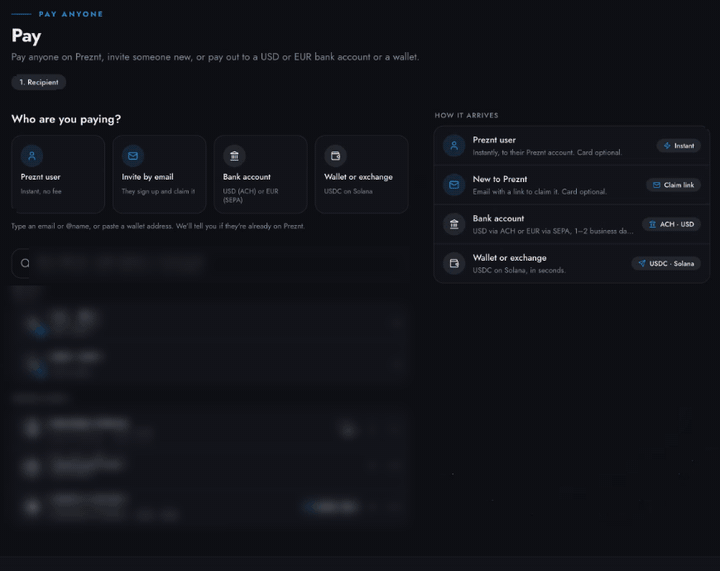Viewport: 720px width, 571px height.
Task: Click the send arrow icon in USDC · Solana badge
Action: [642, 263]
